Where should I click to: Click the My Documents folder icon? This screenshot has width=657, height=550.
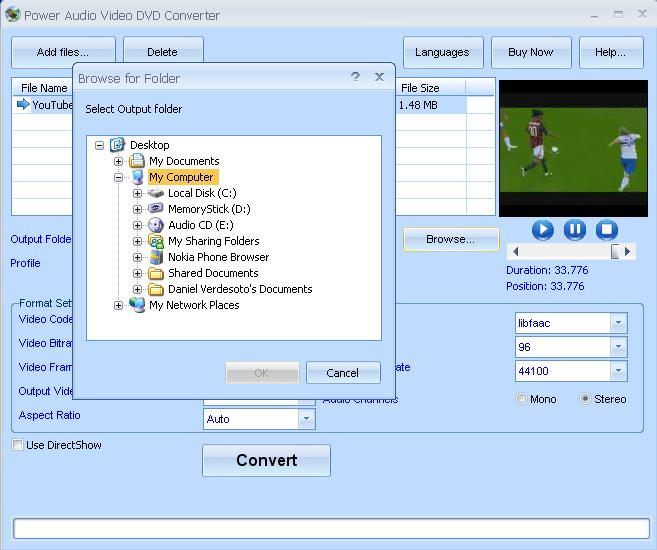pos(137,161)
